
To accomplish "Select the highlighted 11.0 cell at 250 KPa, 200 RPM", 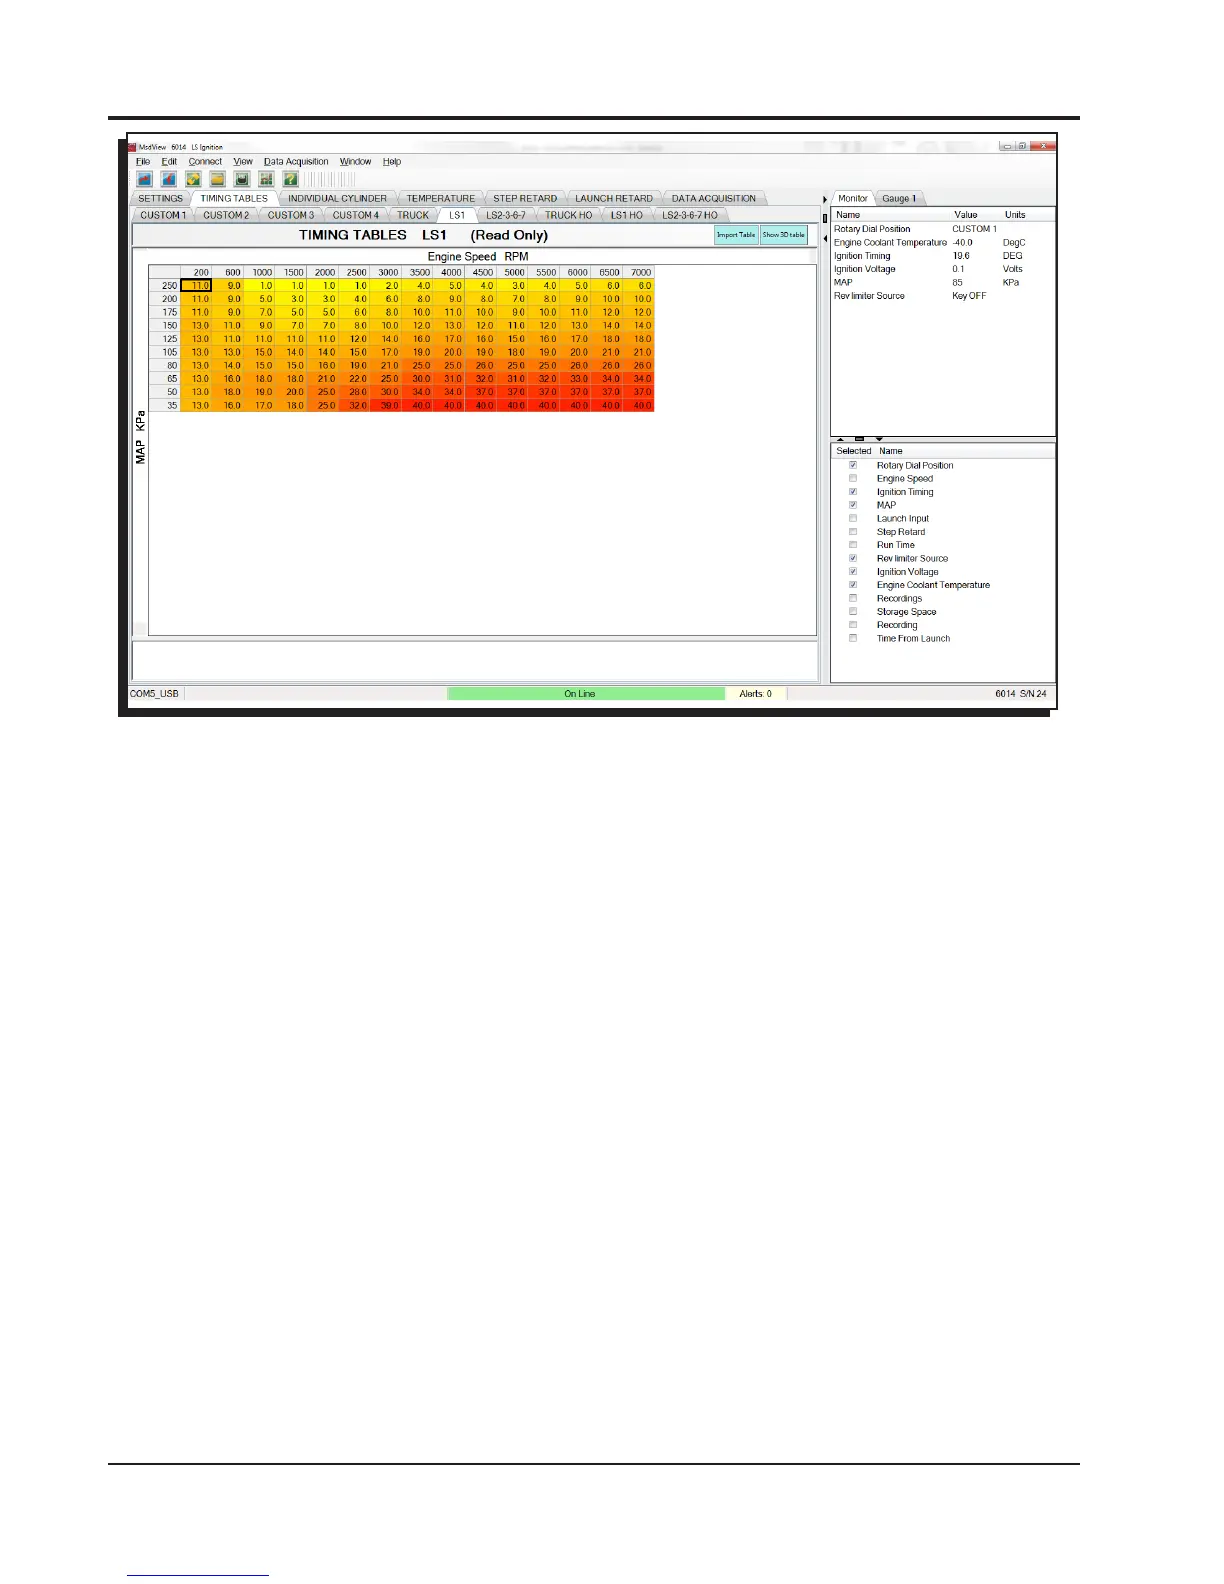I will click(196, 286).
